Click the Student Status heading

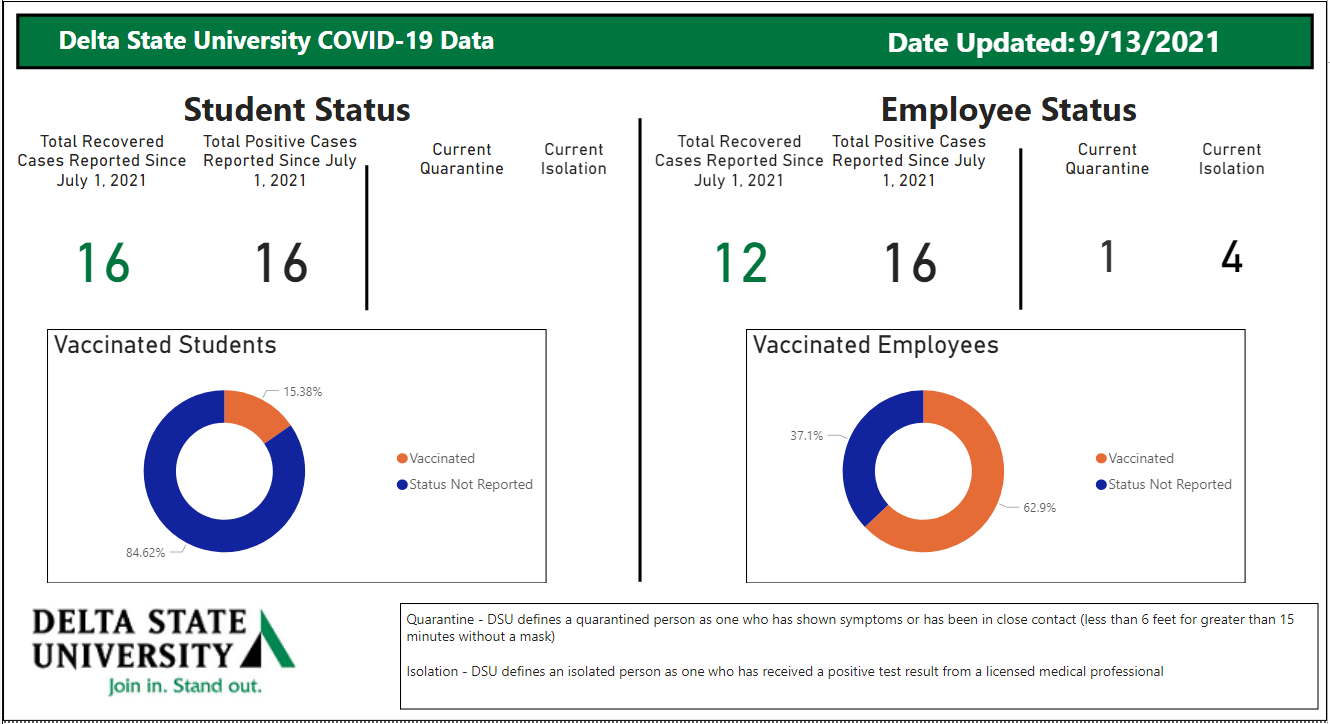(297, 109)
